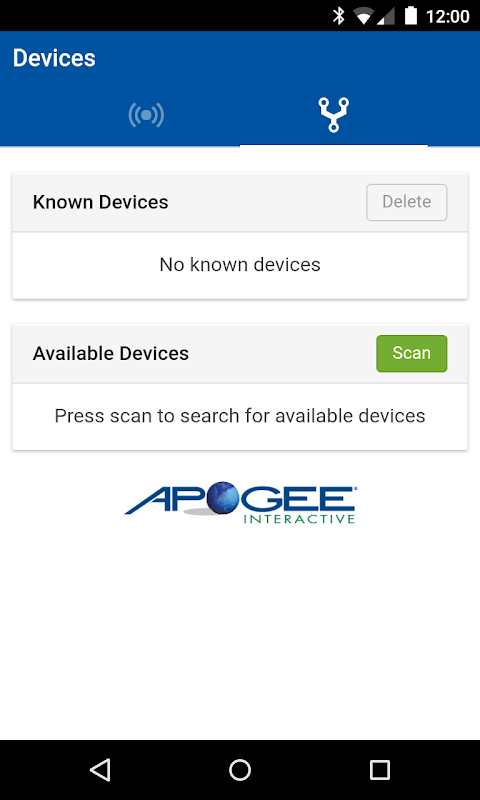Image resolution: width=480 pixels, height=800 pixels.
Task: Open recent apps with the square icon
Action: (x=380, y=769)
